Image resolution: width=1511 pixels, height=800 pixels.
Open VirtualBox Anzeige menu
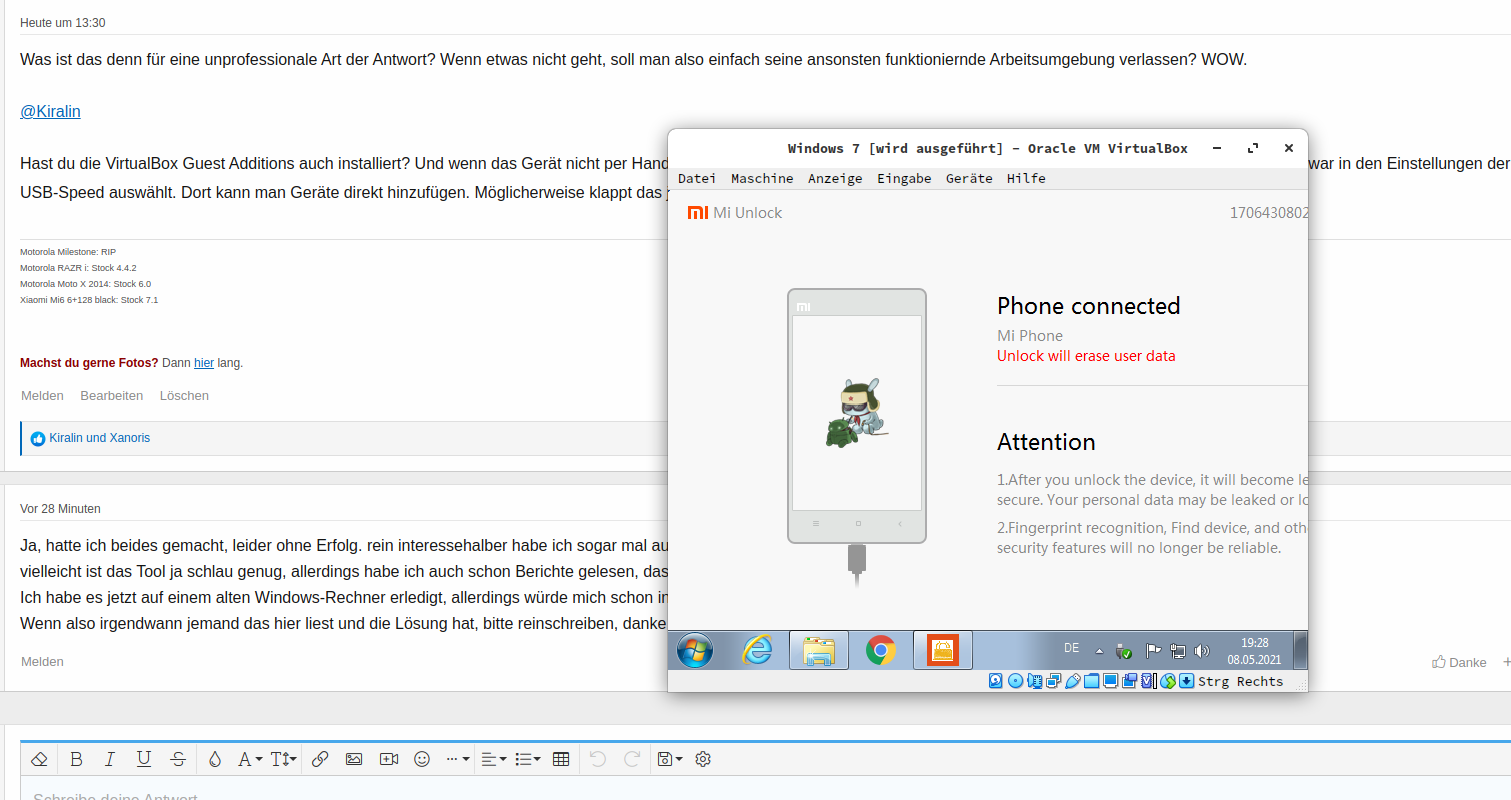point(835,178)
